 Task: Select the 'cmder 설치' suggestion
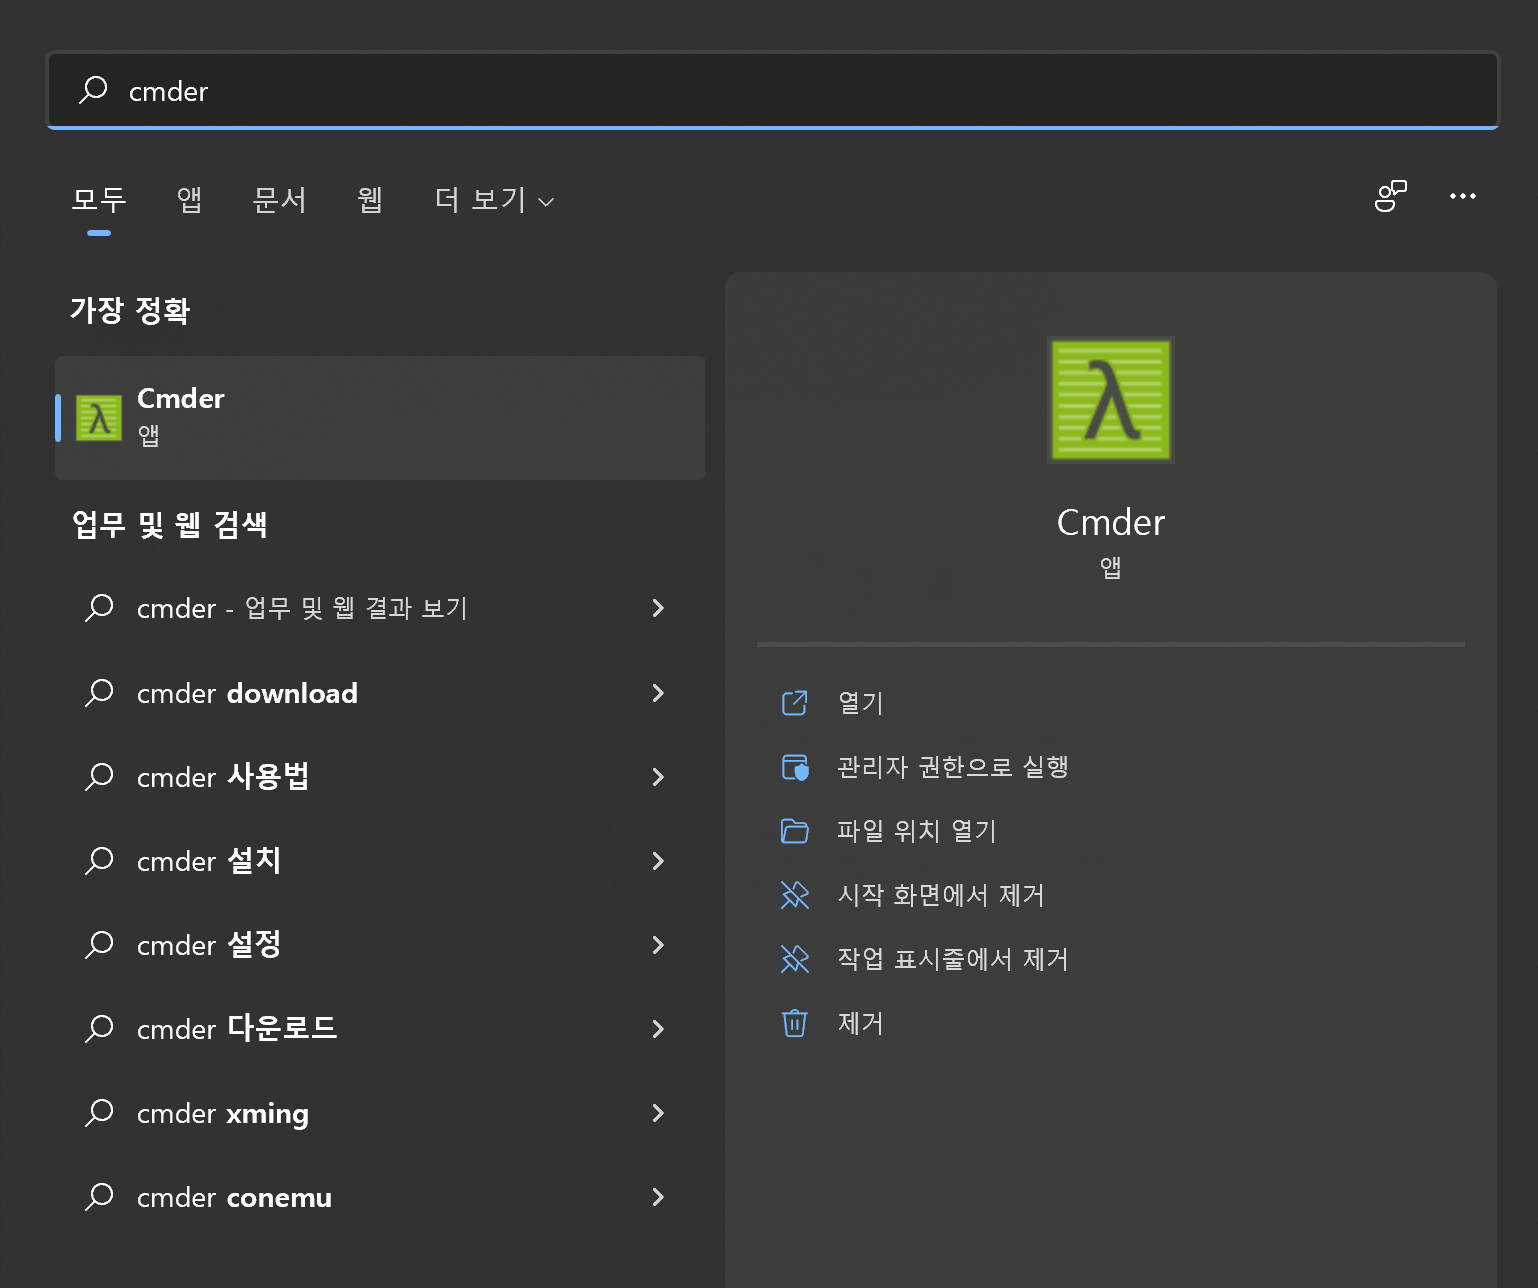(380, 861)
